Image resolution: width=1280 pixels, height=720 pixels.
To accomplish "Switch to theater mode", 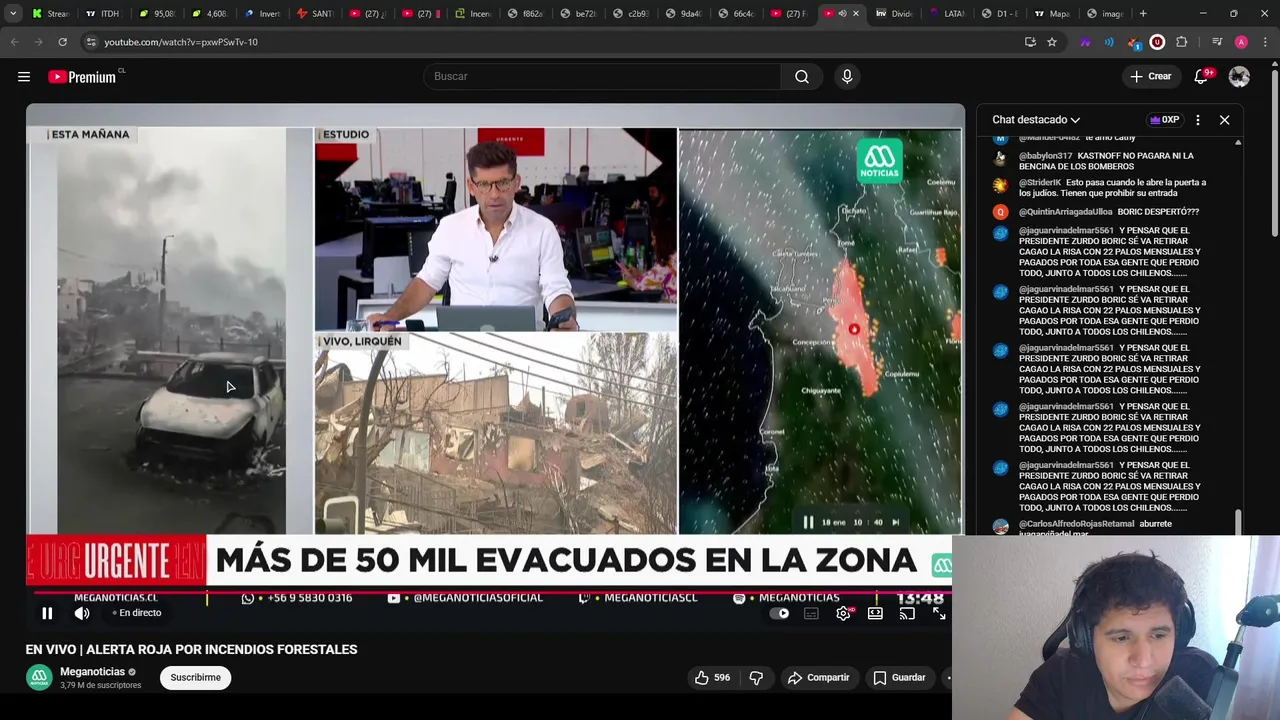I will 875,613.
